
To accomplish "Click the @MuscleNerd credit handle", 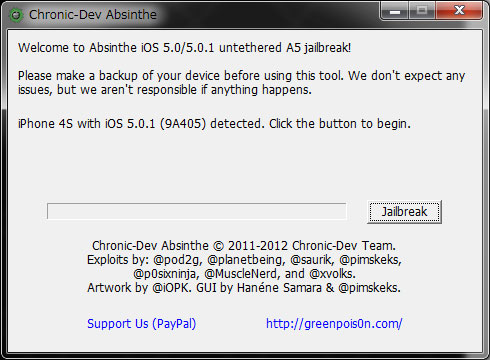I will click(242, 274).
